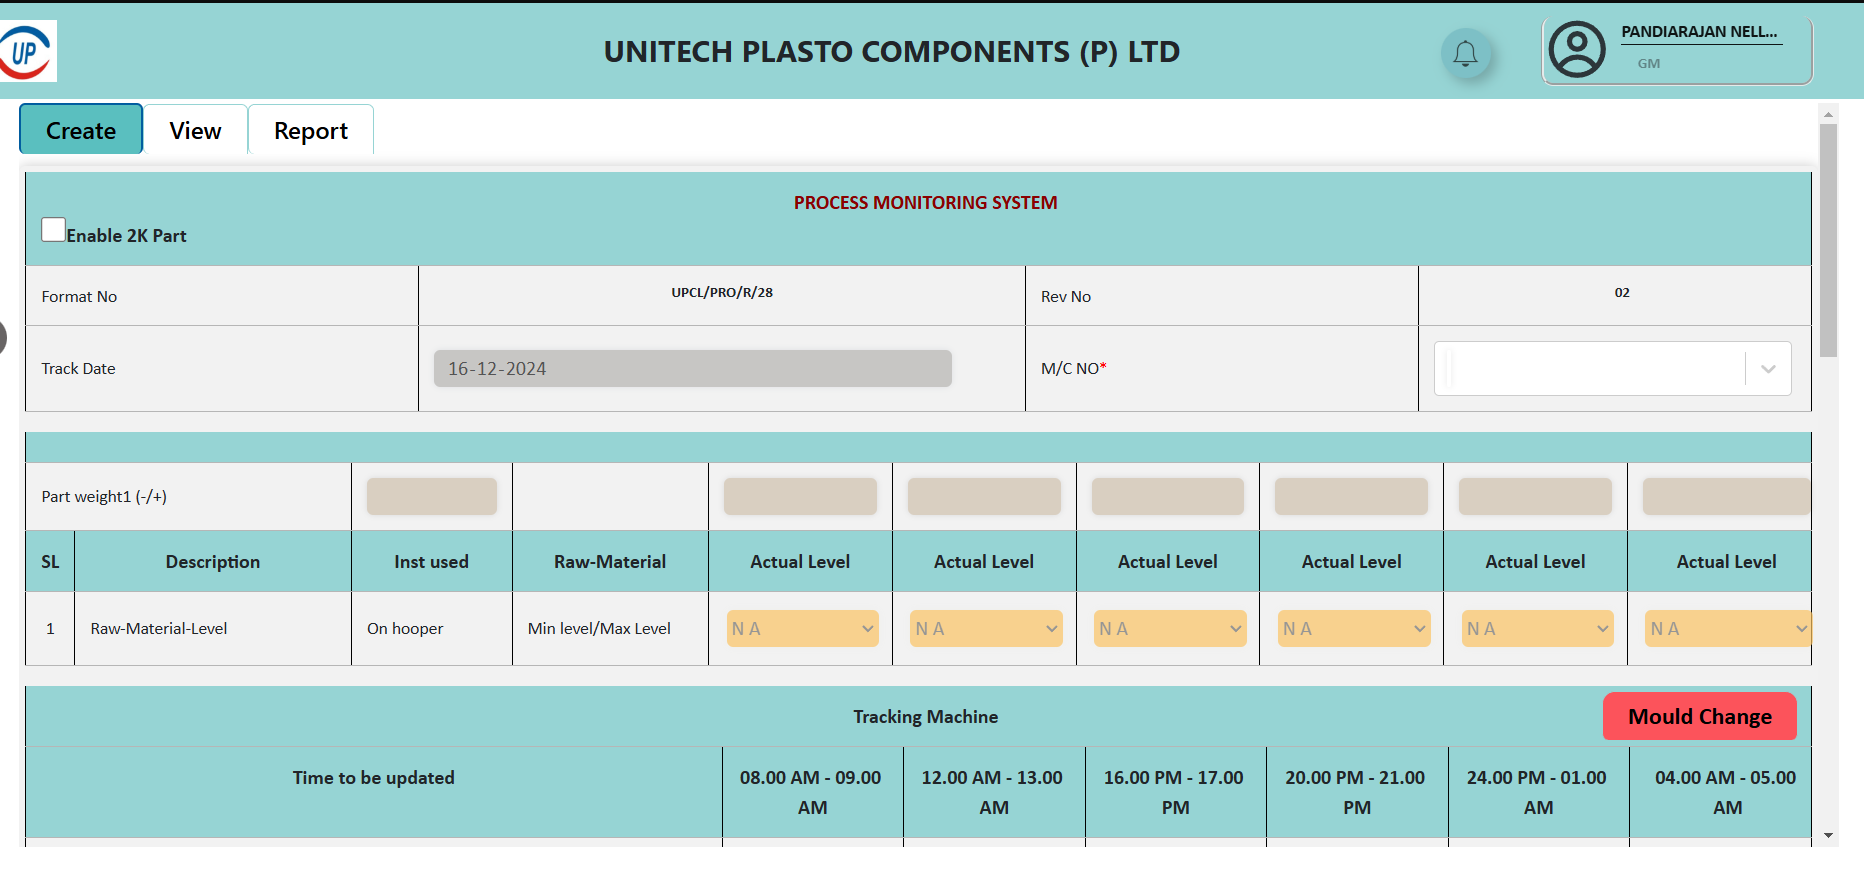
Task: Open third Raw-Material-Level N A dropdown
Action: (1171, 628)
